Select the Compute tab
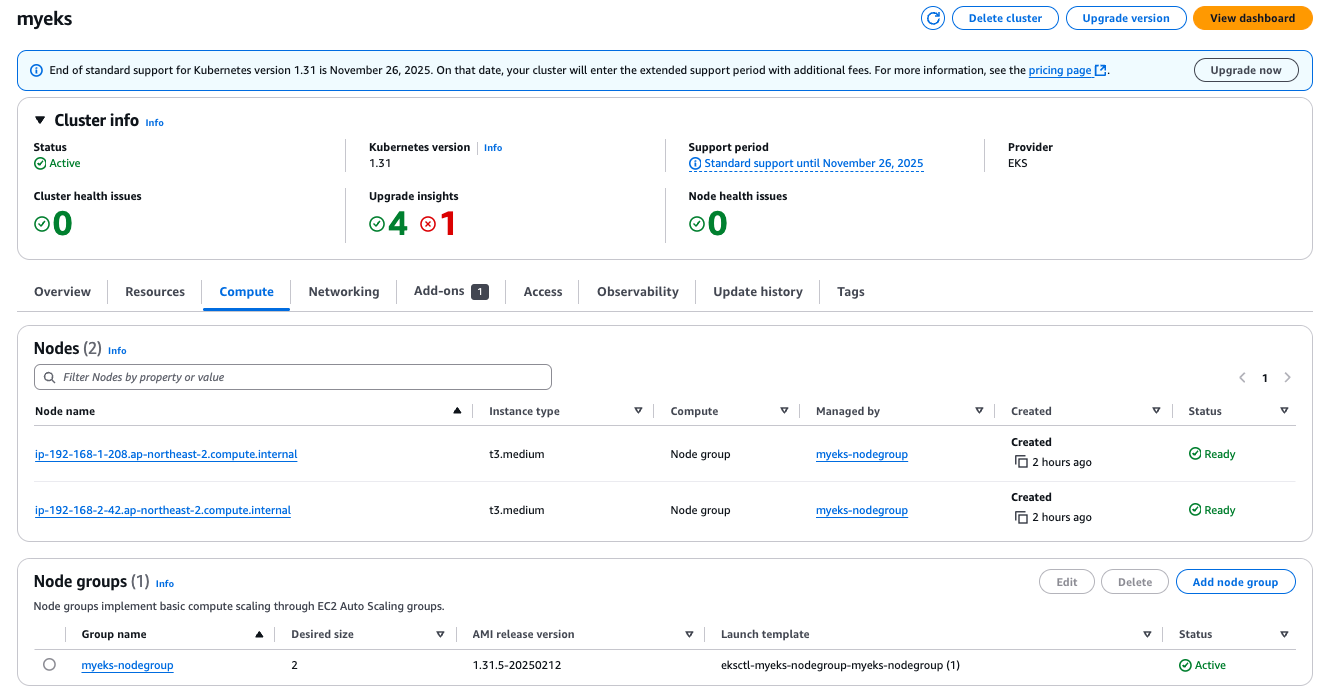Screen dimensions: 1324x691 (246, 292)
